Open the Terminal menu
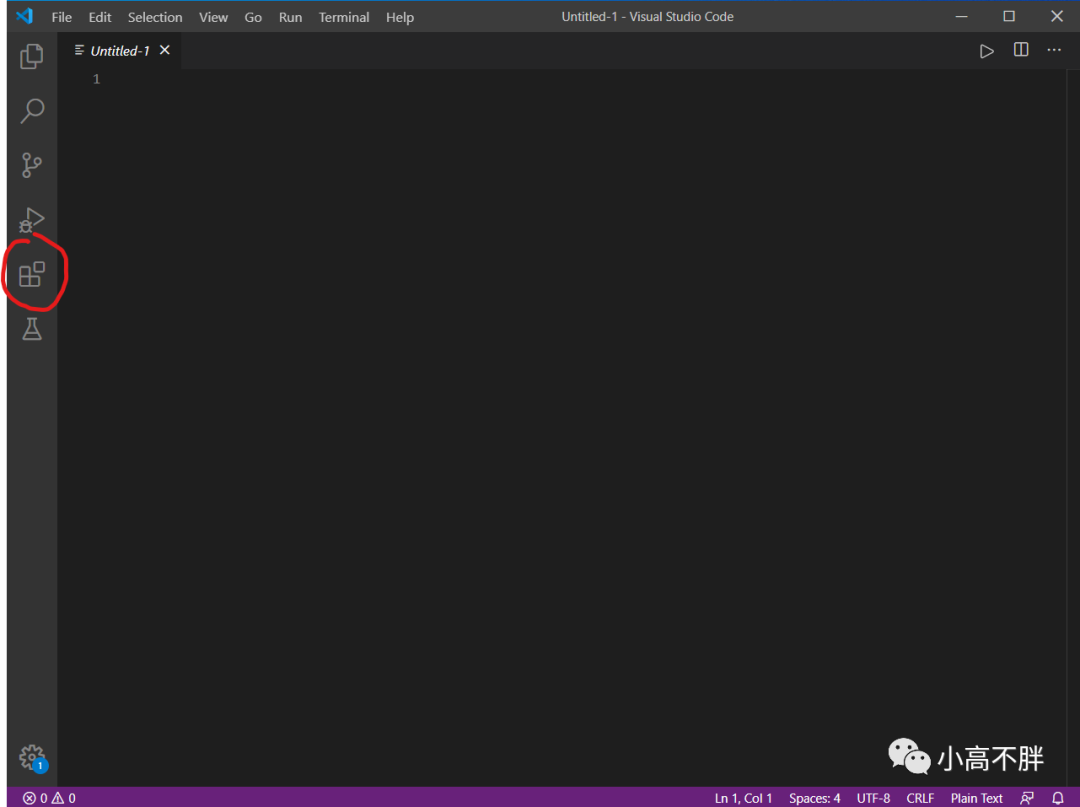The height and width of the screenshot is (807, 1080). point(344,17)
